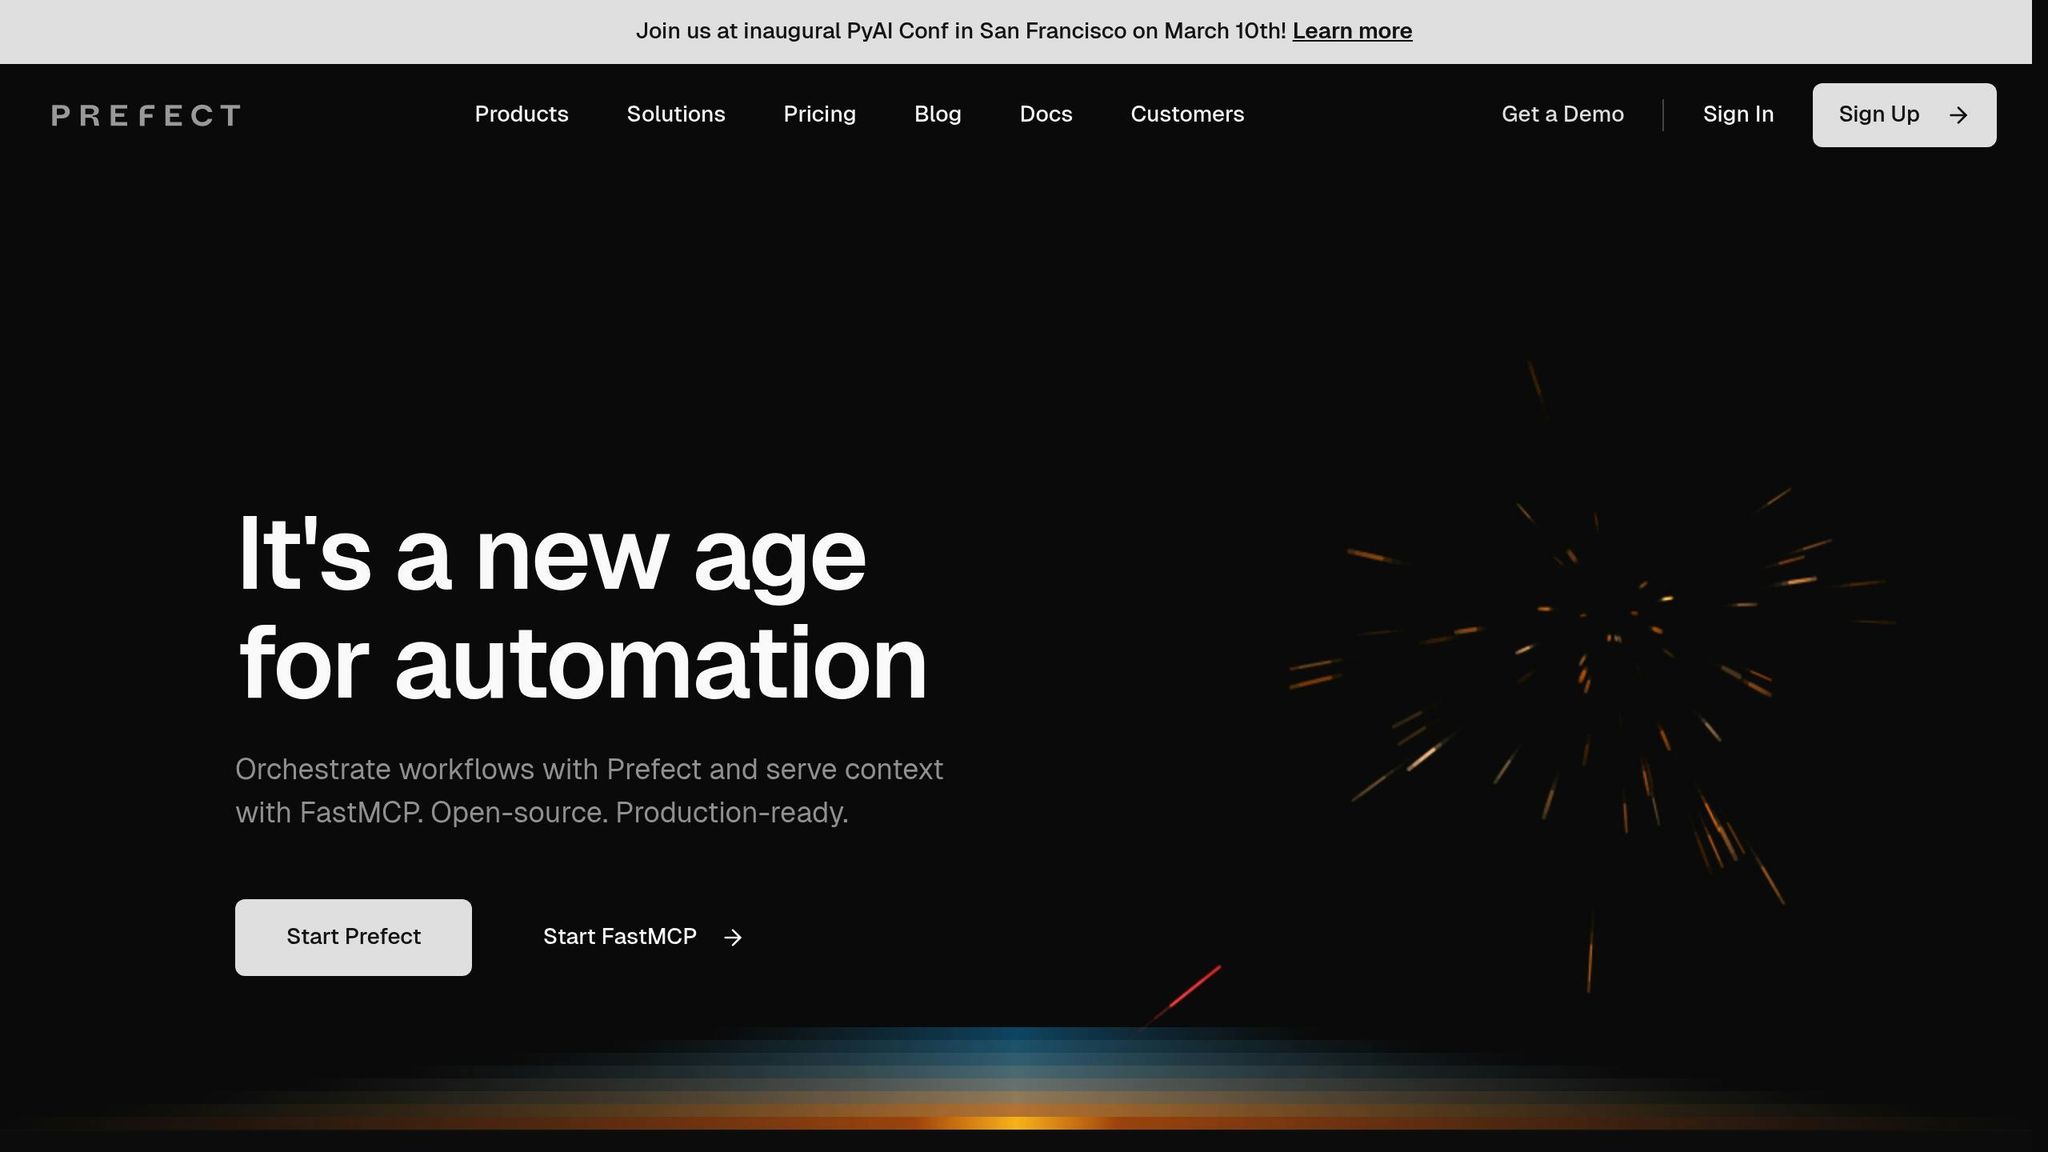Open the Products menu
Screen dimensions: 2048x1152
coord(521,114)
